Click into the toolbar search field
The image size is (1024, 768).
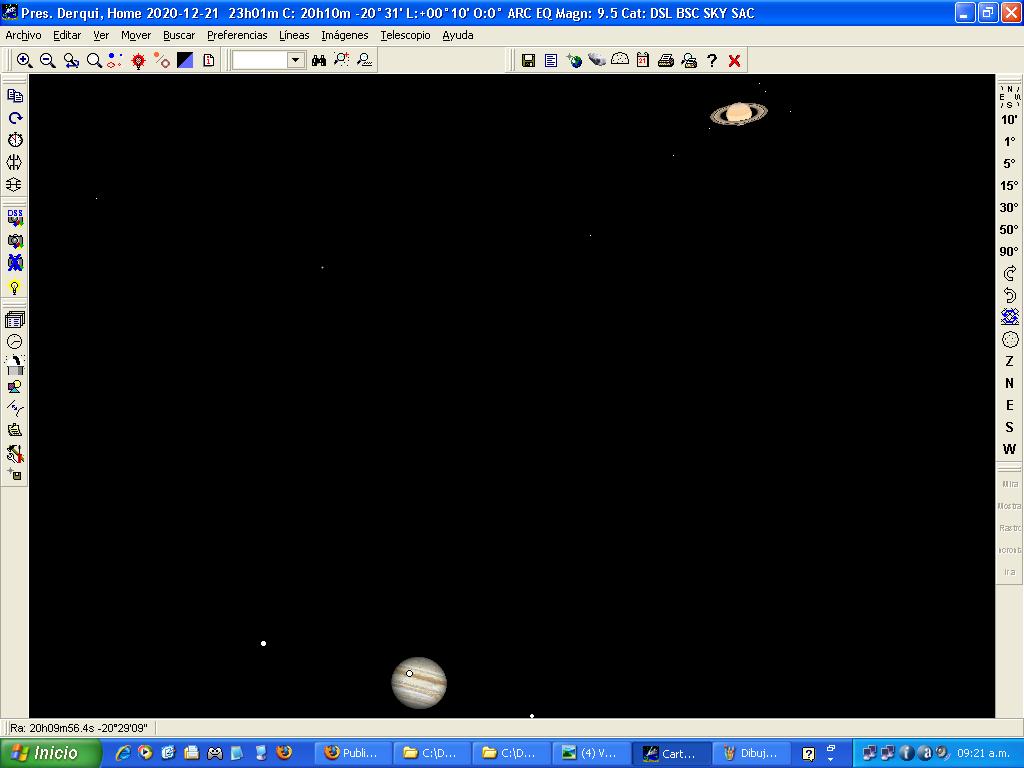260,60
